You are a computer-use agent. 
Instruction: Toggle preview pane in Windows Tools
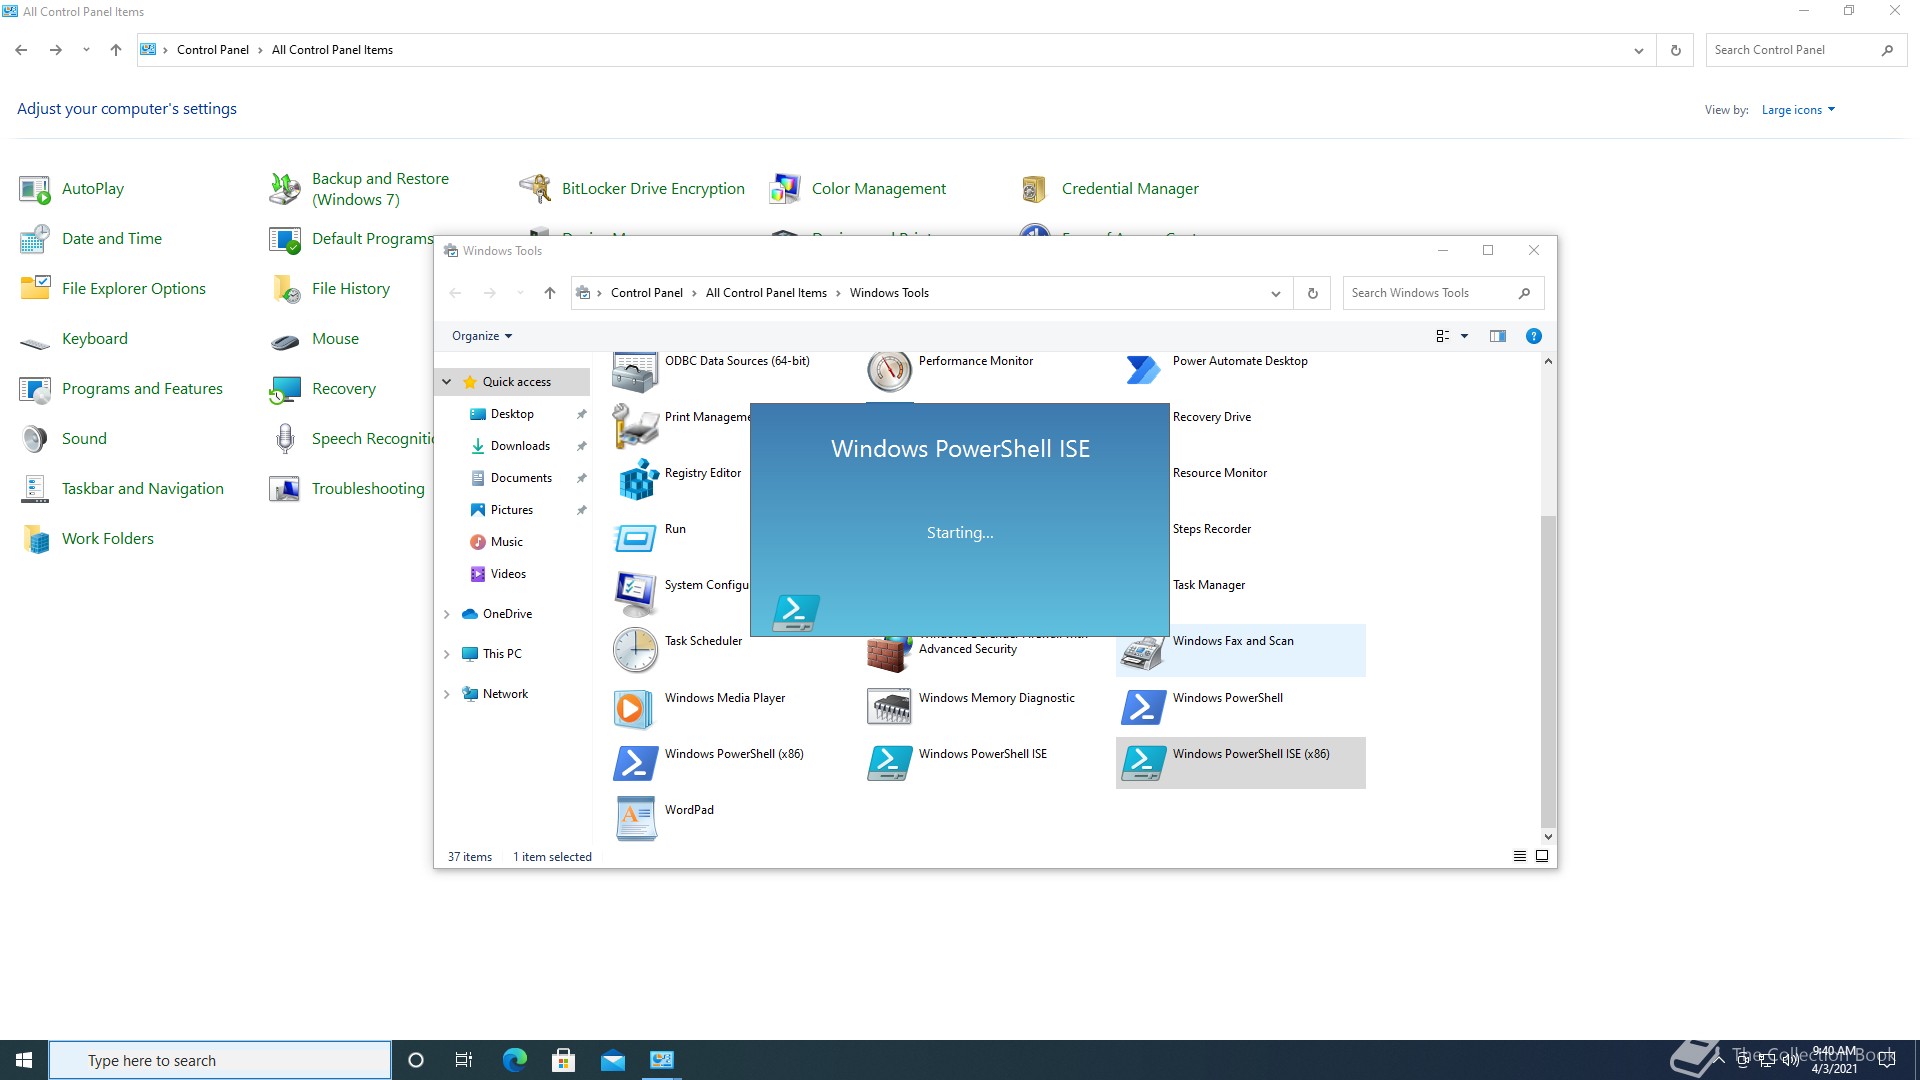pos(1497,336)
